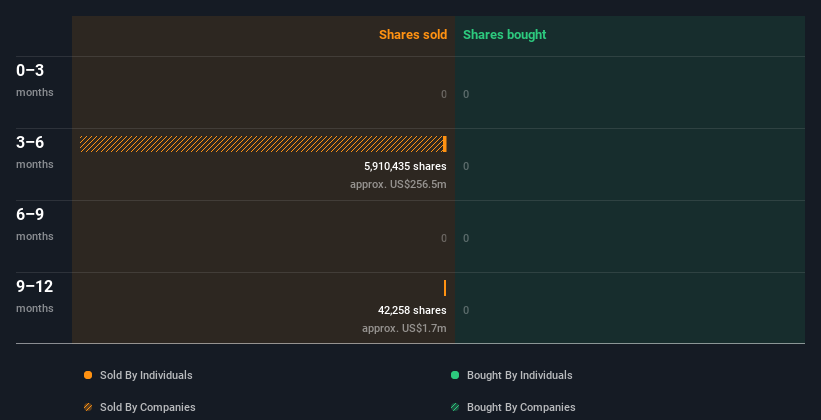This screenshot has height=420, width=821.
Task: Click the shares bought '0' in 6–9 months row
Action: [x=466, y=238]
